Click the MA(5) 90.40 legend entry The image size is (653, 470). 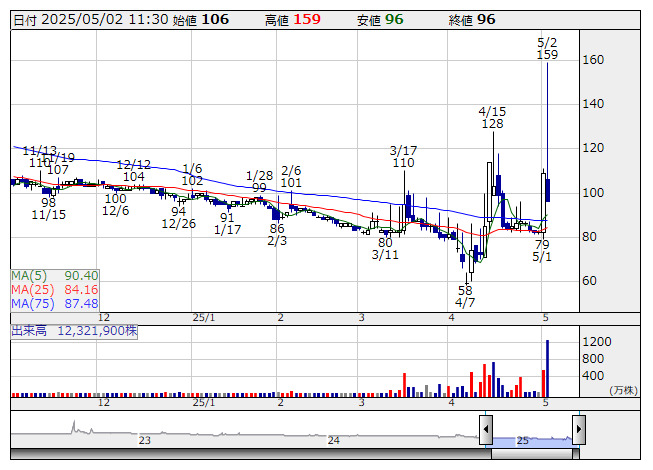click(55, 275)
